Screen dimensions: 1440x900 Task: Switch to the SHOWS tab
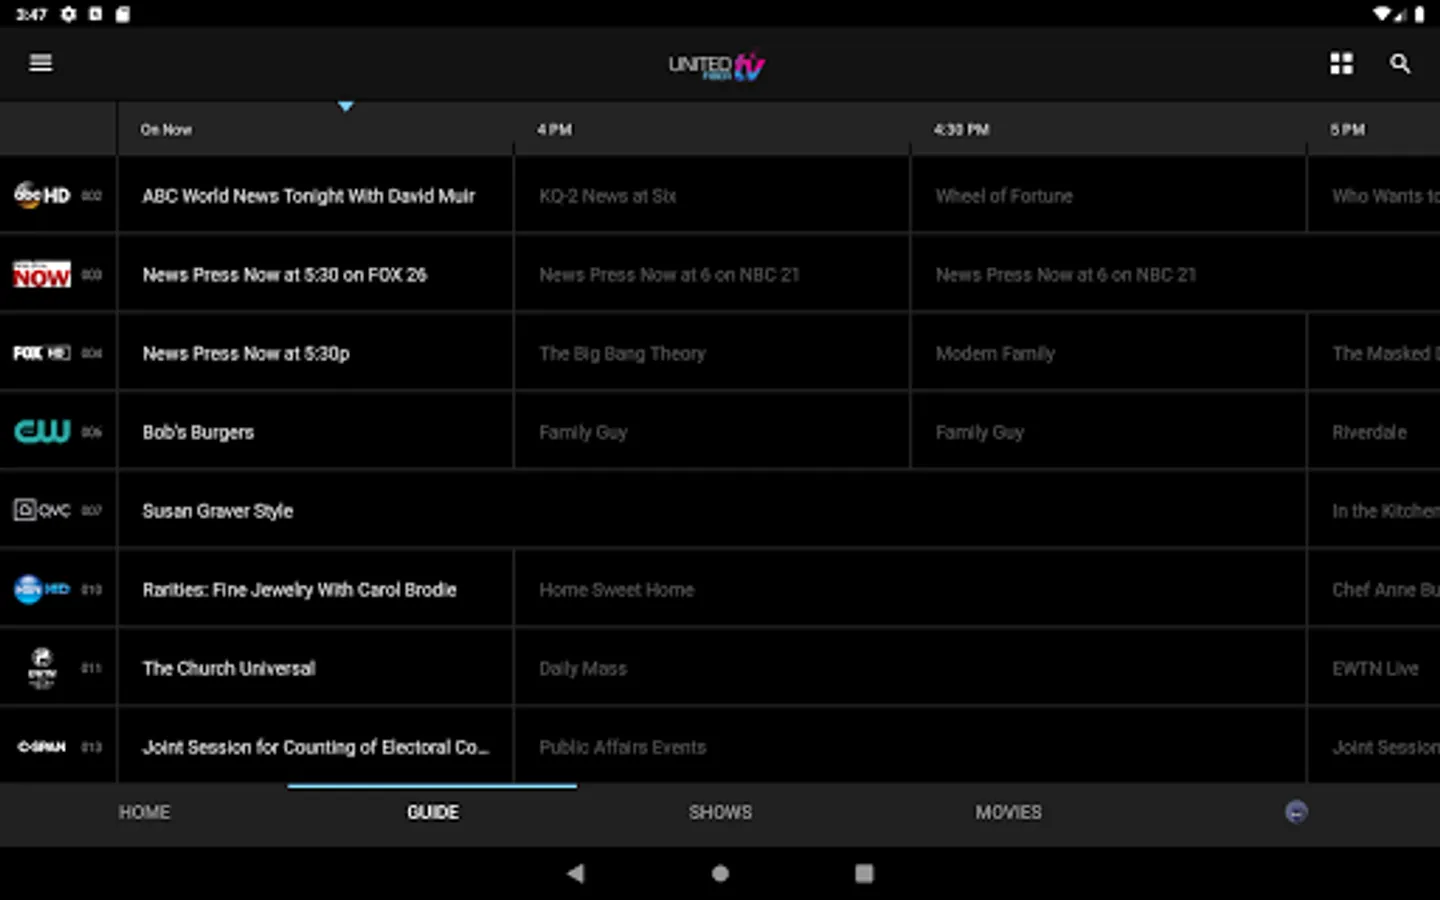pyautogui.click(x=720, y=812)
